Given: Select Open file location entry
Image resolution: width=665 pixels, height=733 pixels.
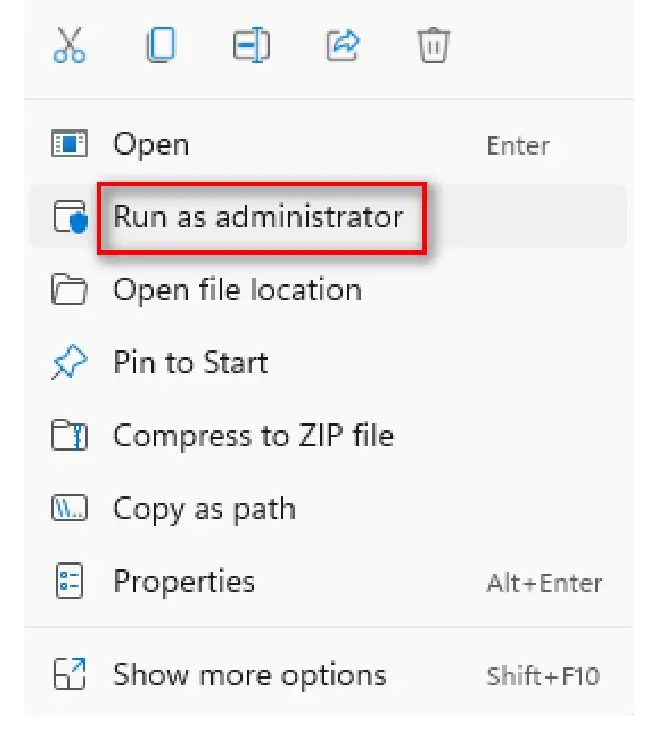Looking at the screenshot, I should (237, 290).
